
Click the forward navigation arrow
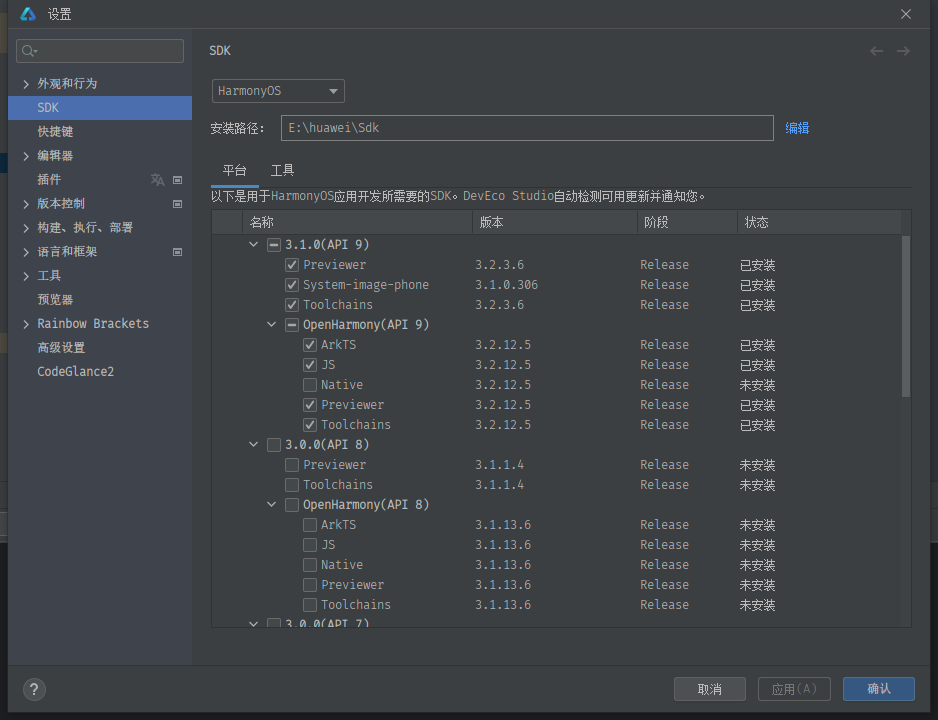click(903, 51)
